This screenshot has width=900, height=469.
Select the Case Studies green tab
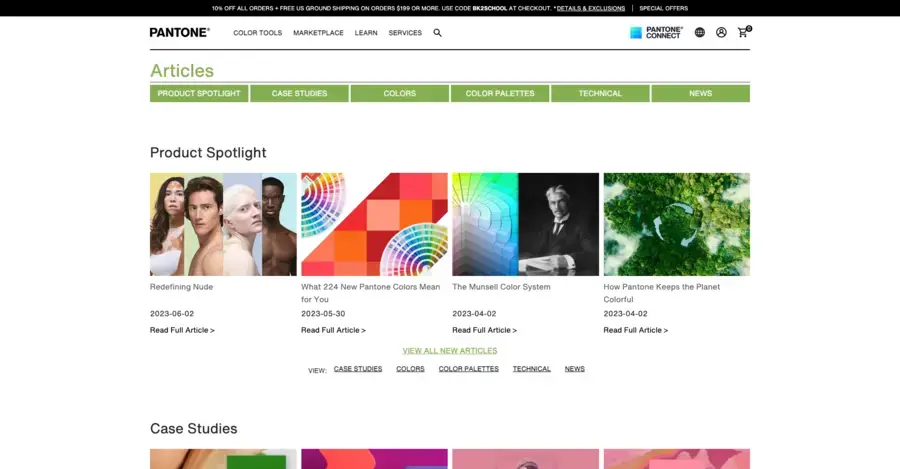(299, 93)
